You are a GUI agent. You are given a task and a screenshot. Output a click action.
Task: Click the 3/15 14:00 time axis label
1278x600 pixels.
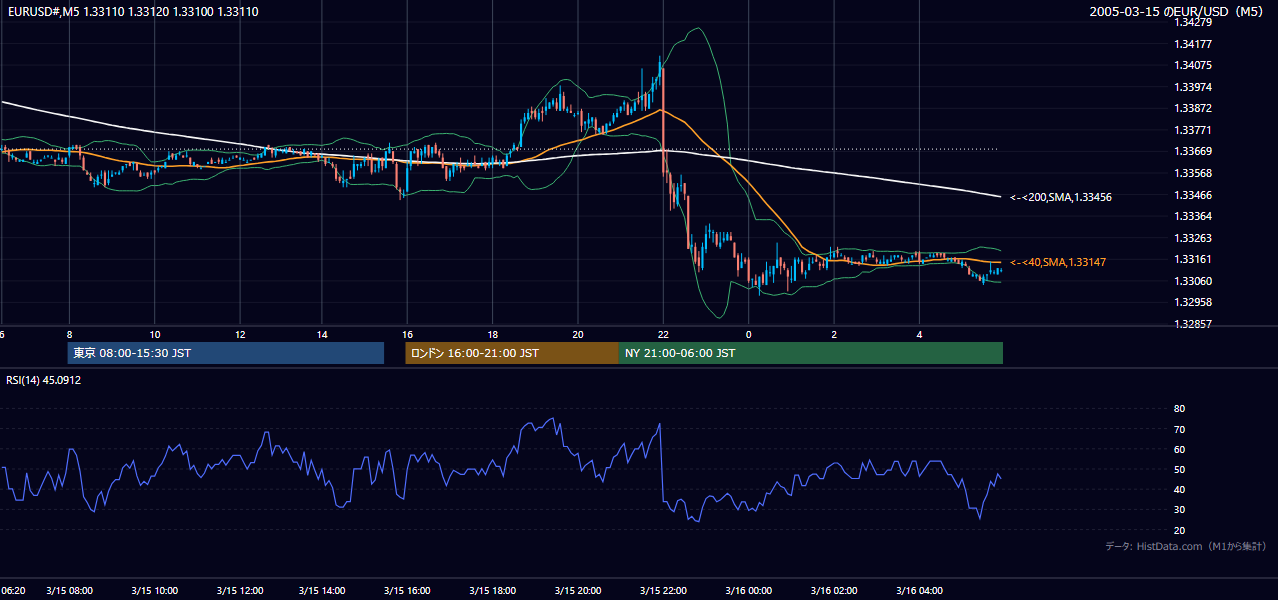[322, 591]
